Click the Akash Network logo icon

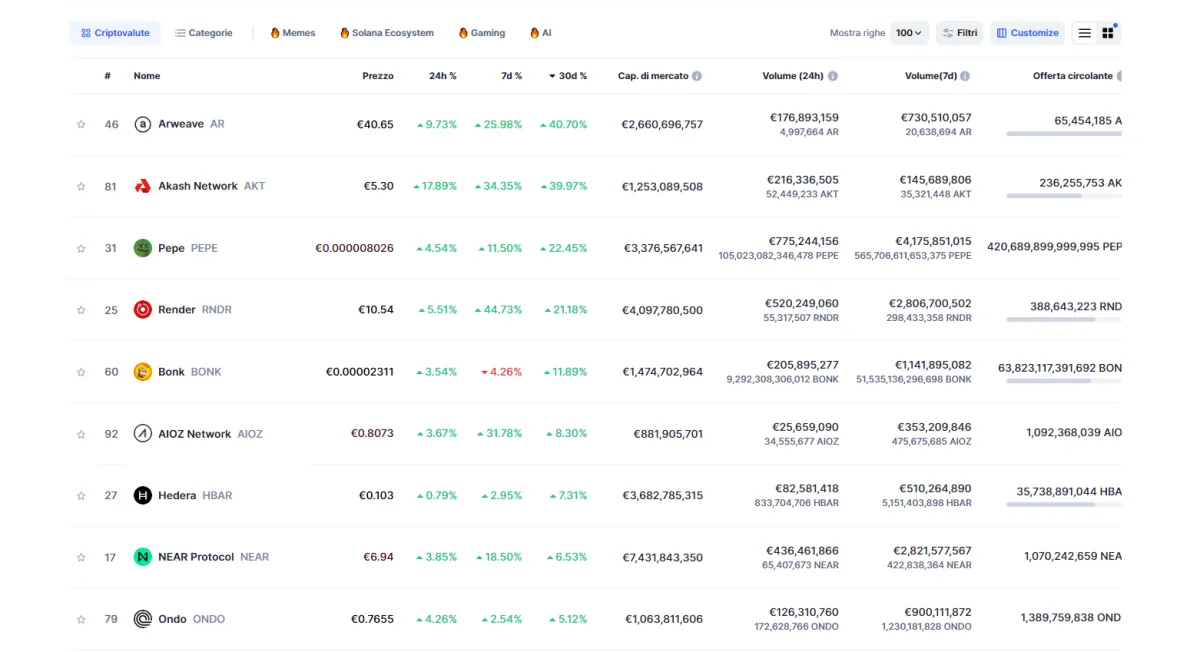click(143, 186)
